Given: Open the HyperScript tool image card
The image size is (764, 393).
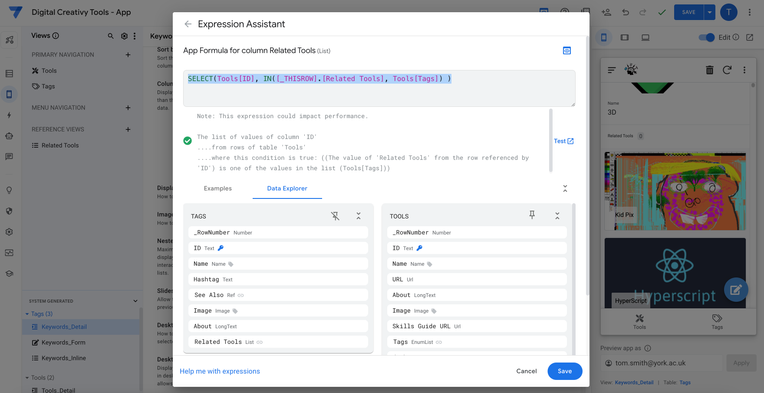Looking at the screenshot, I should pos(675,273).
